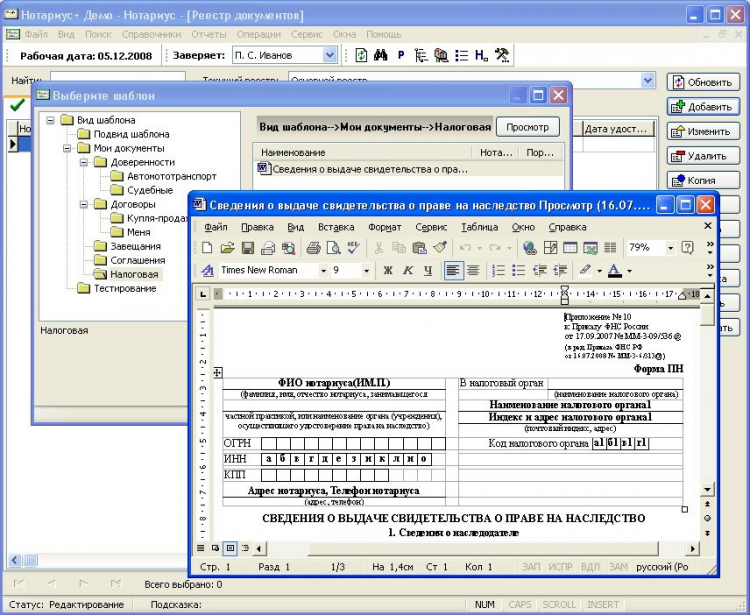Click the Word Help question icon
Screen dimensions: 750x615
(687, 248)
